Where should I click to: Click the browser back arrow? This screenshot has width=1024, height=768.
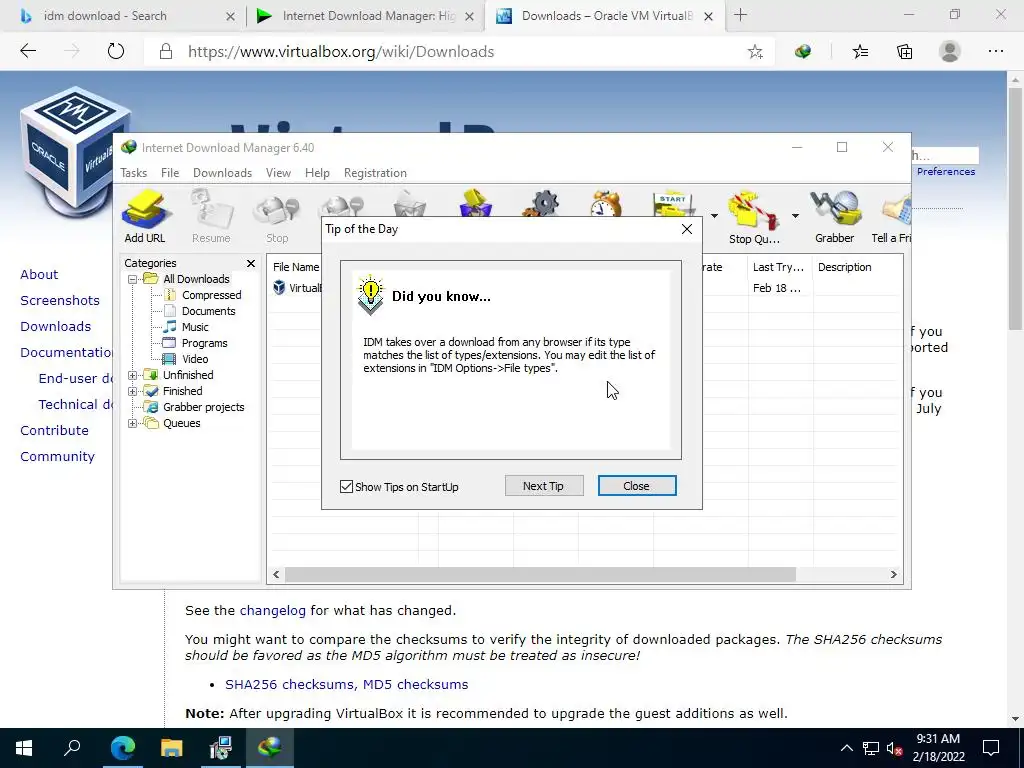28,51
